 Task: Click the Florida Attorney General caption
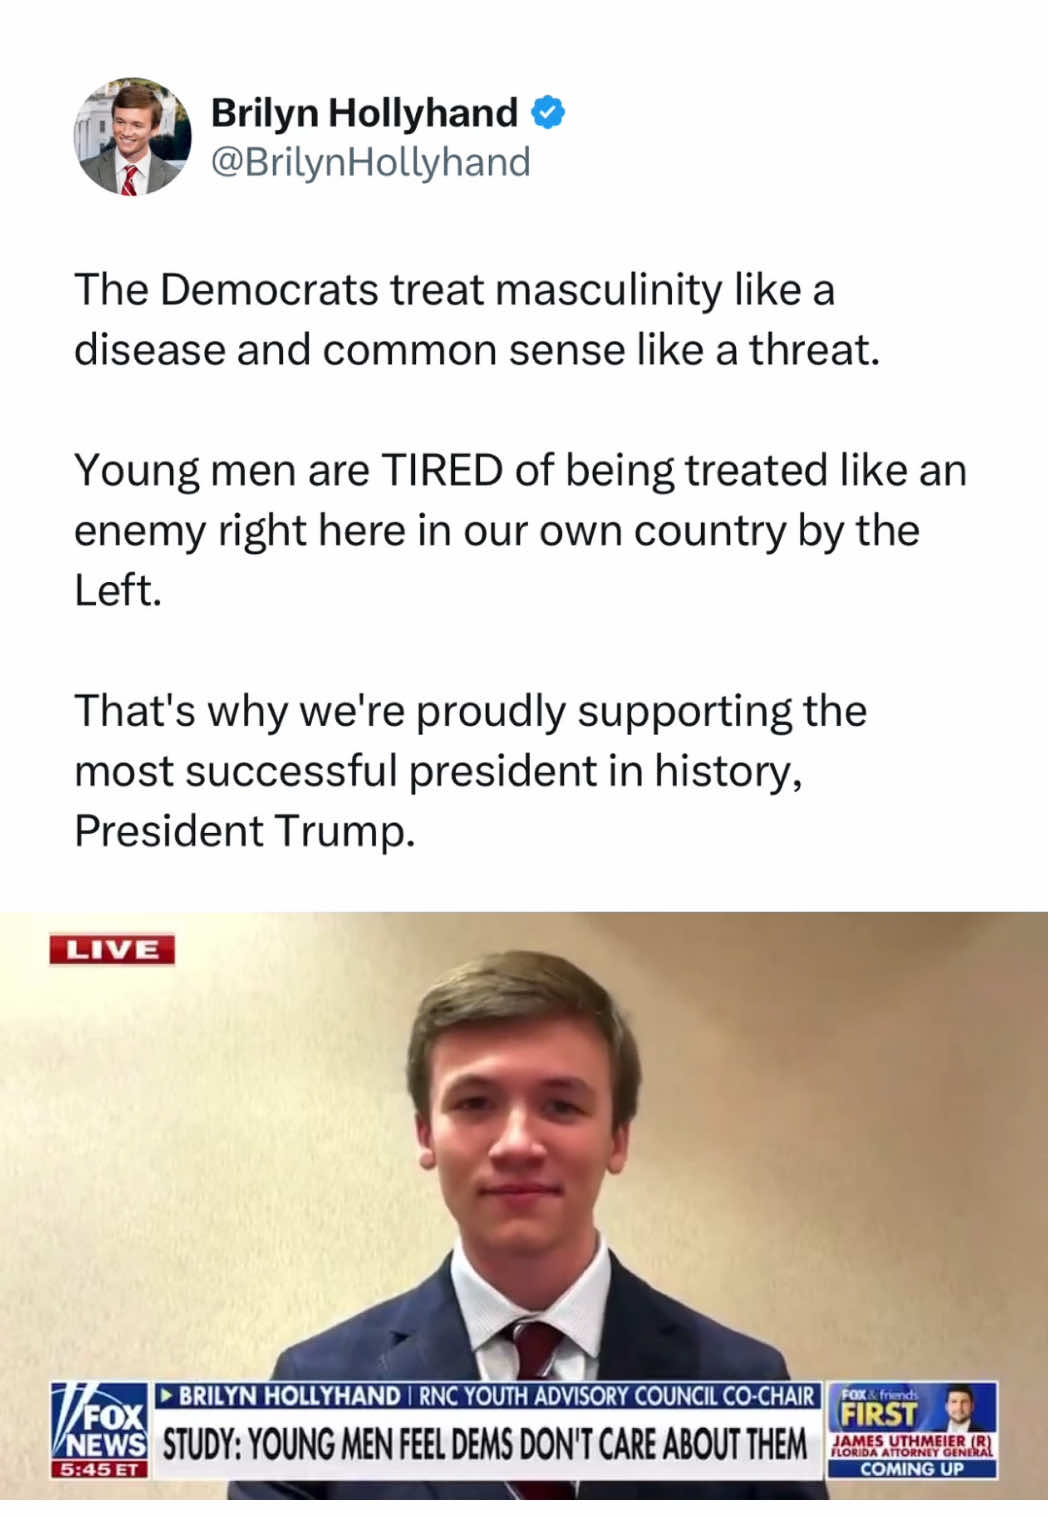coord(912,1452)
